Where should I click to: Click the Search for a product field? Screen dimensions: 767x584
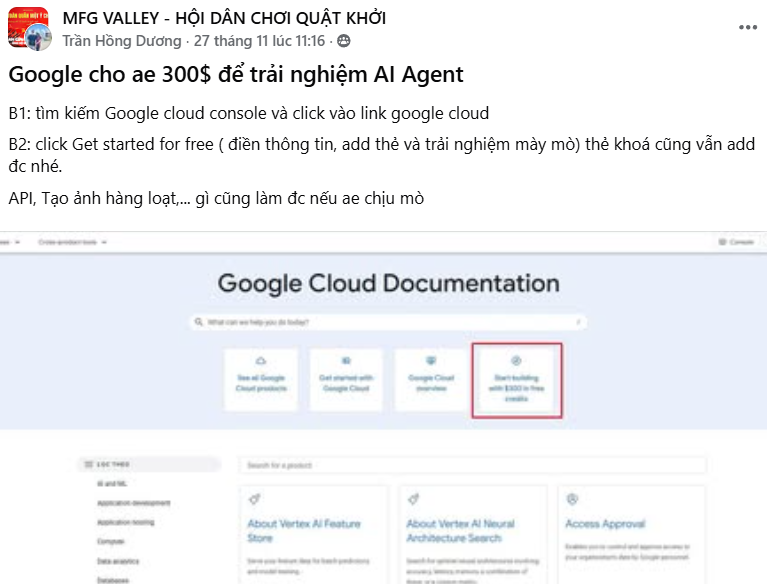[472, 466]
